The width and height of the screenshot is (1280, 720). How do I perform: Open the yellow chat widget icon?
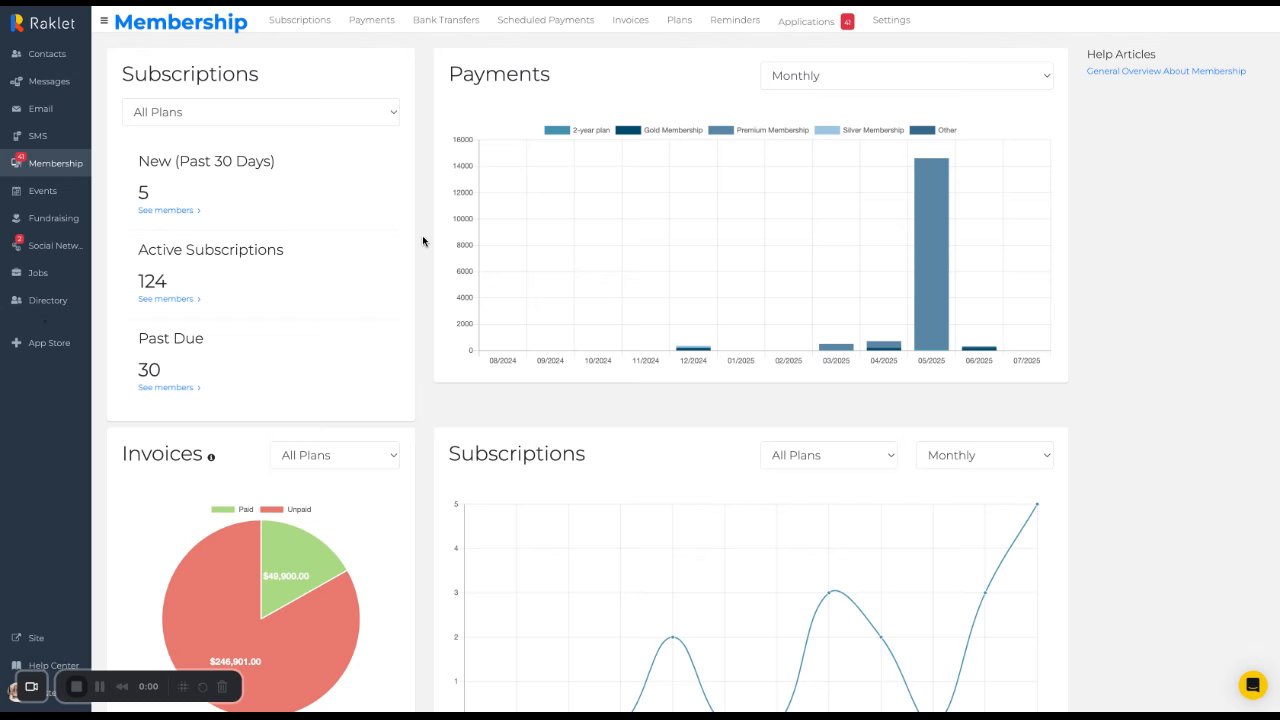[1252, 685]
